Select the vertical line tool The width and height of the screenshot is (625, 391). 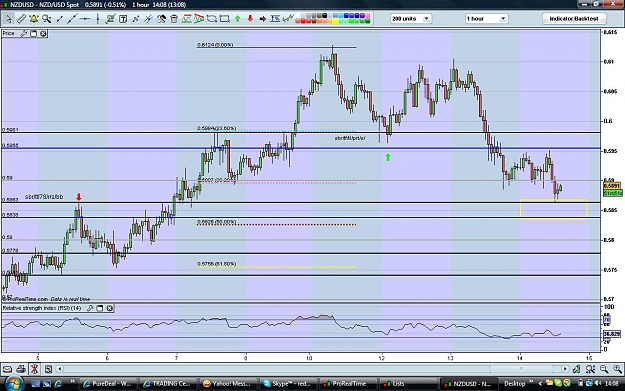pyautogui.click(x=98, y=19)
